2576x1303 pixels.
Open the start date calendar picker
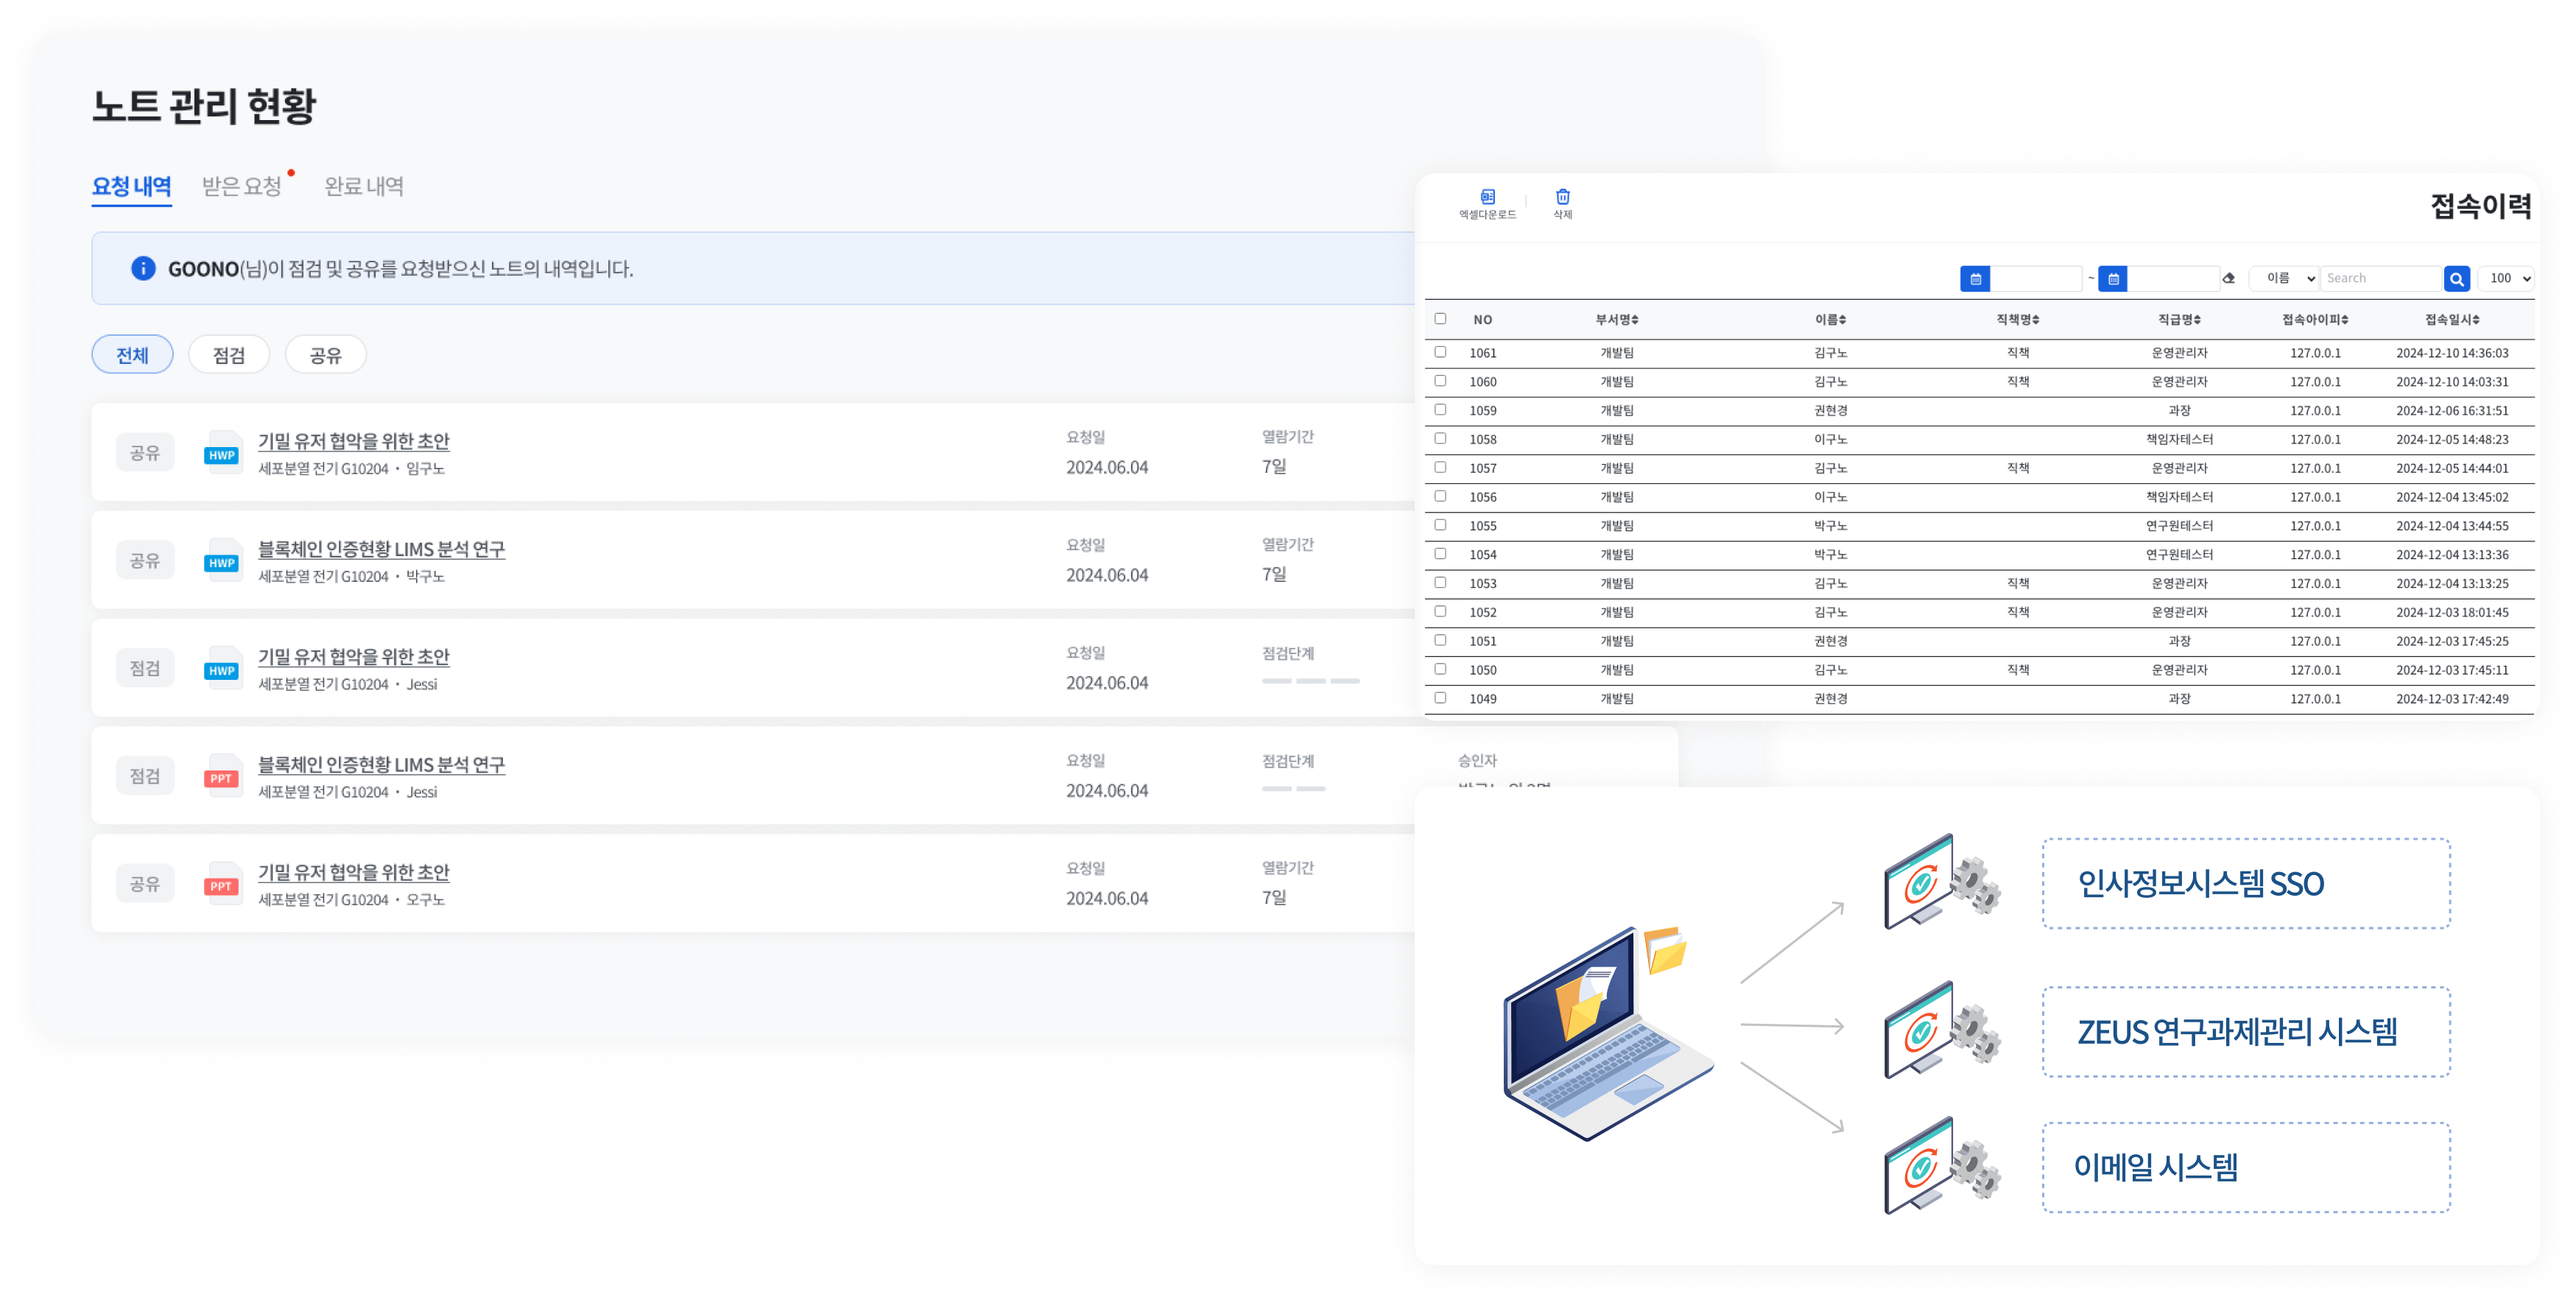tap(1975, 279)
